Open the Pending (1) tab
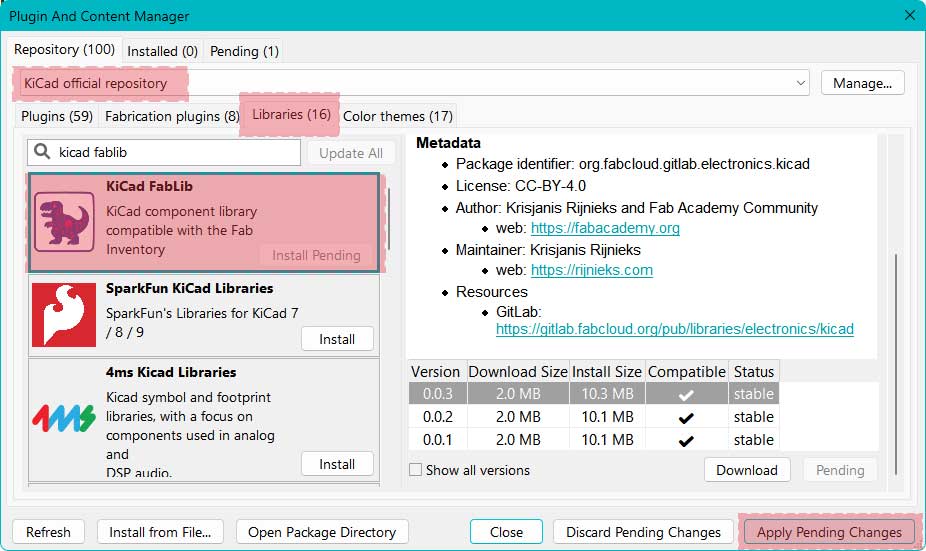The height and width of the screenshot is (551, 926). pyautogui.click(x=244, y=50)
